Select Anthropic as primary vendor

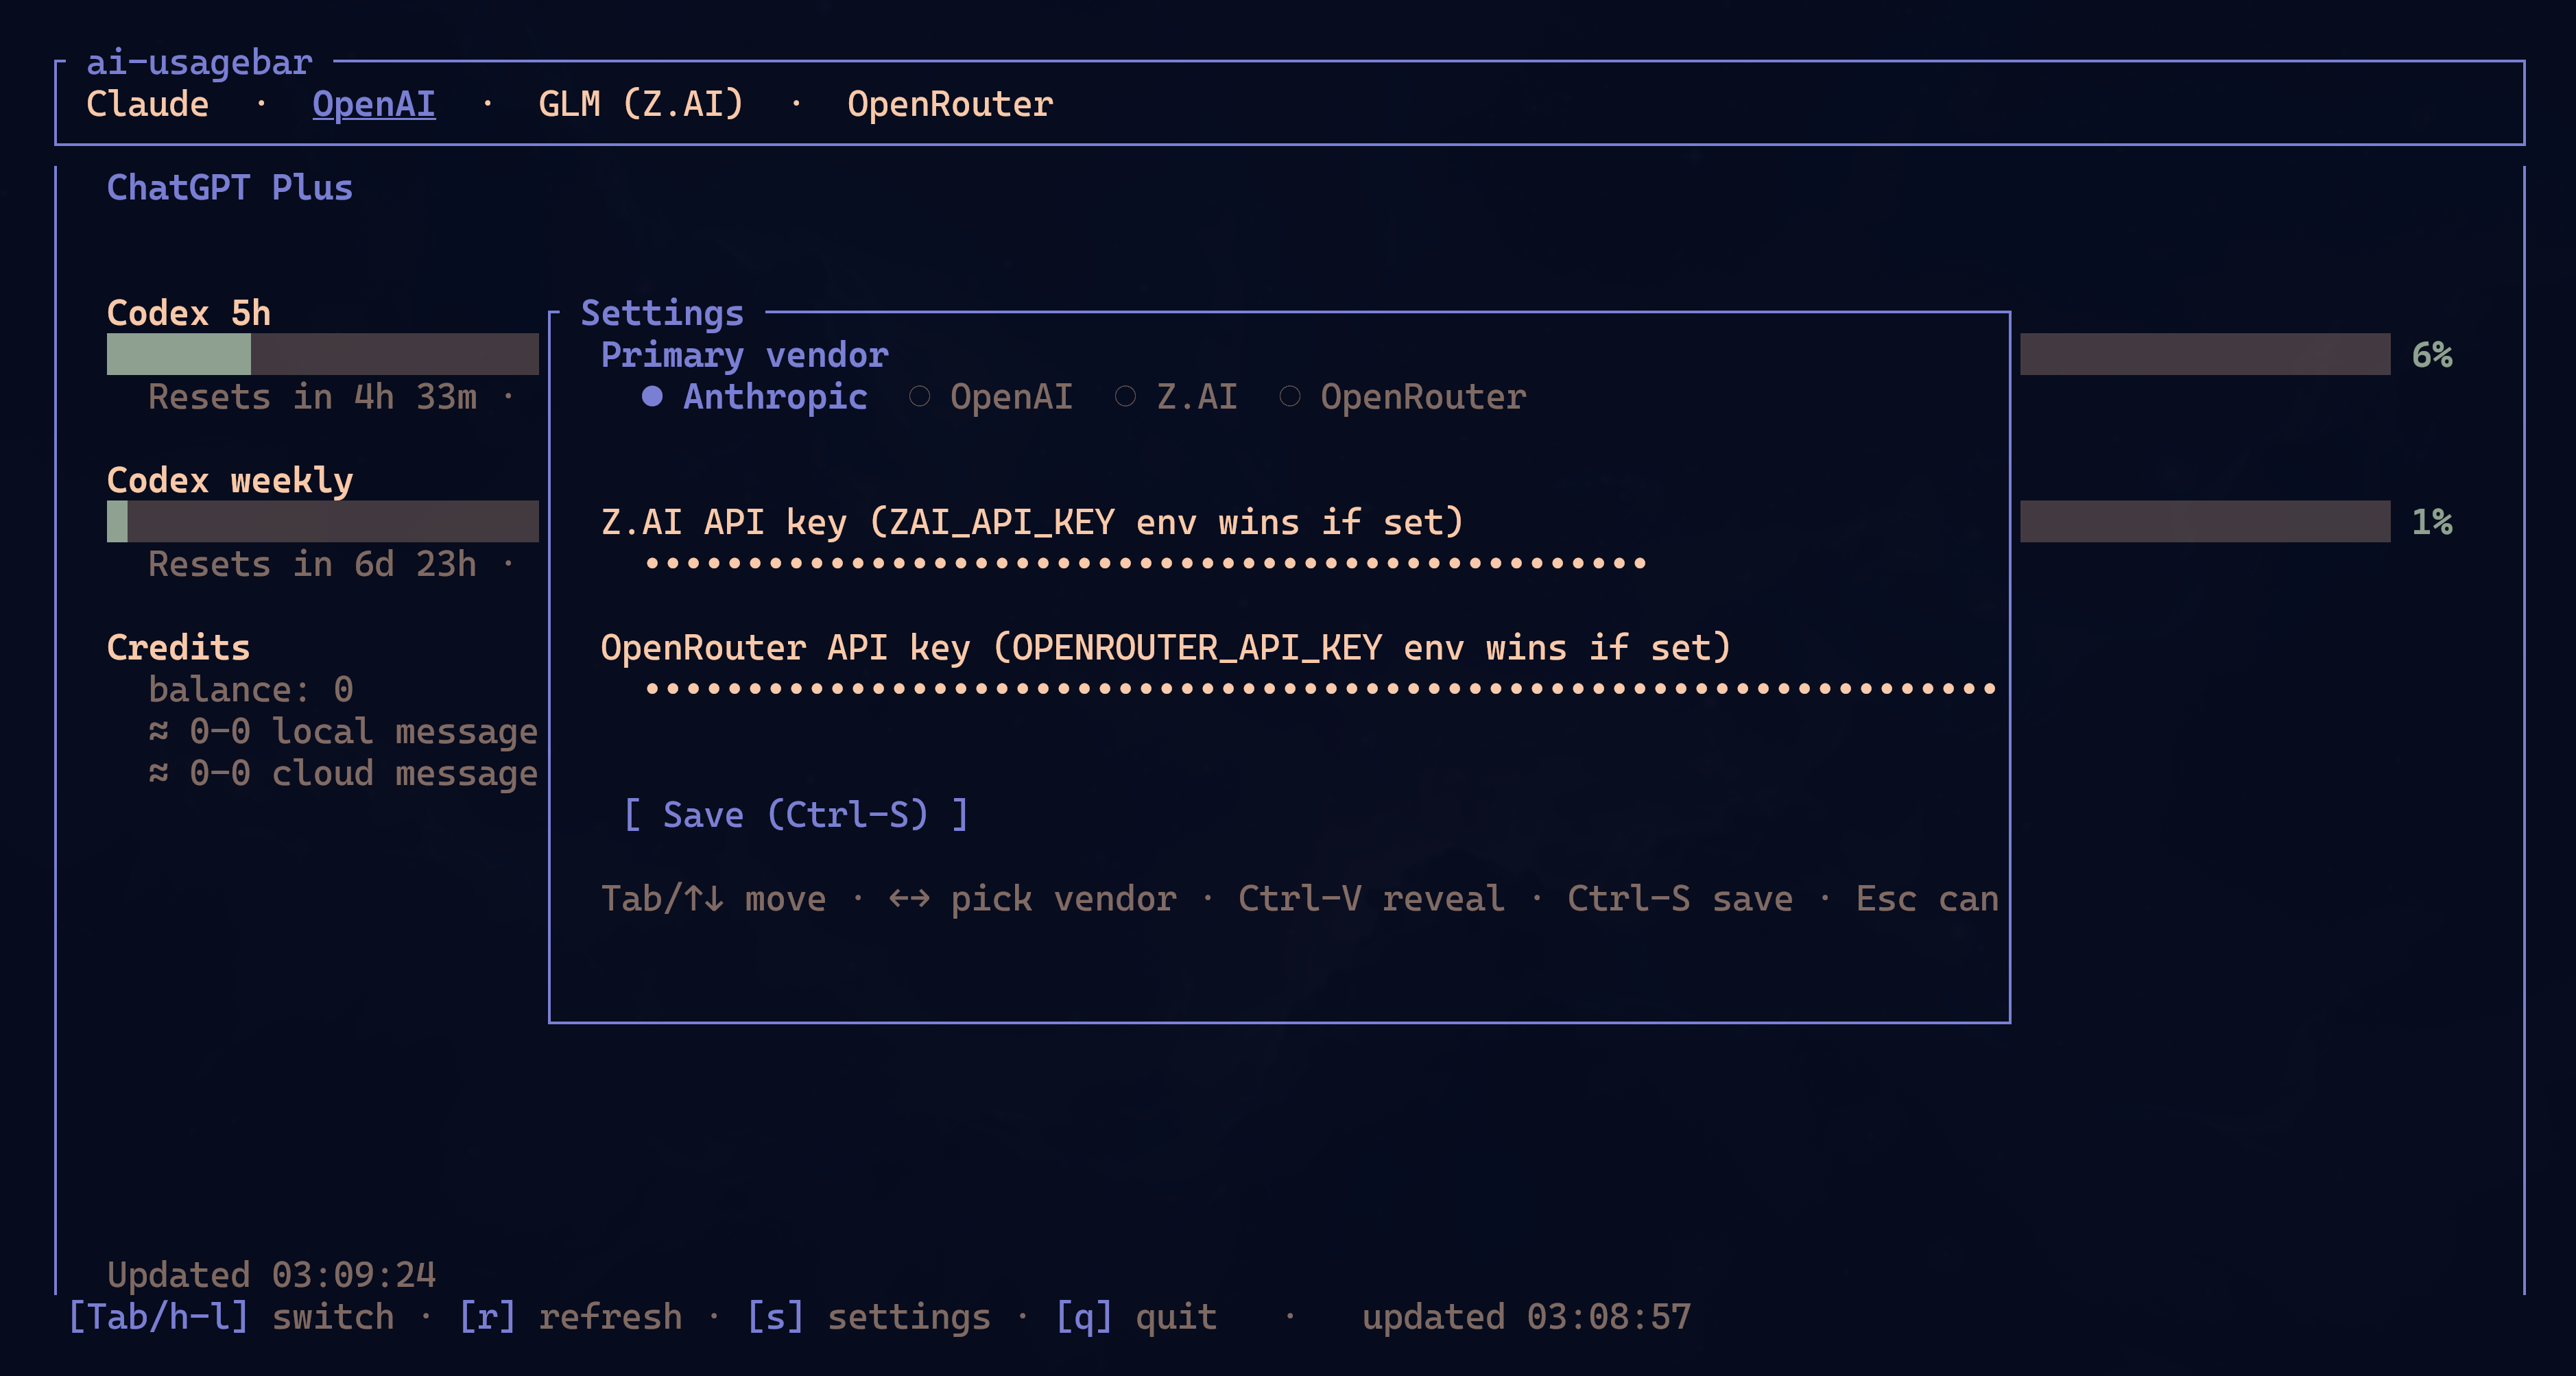point(755,397)
